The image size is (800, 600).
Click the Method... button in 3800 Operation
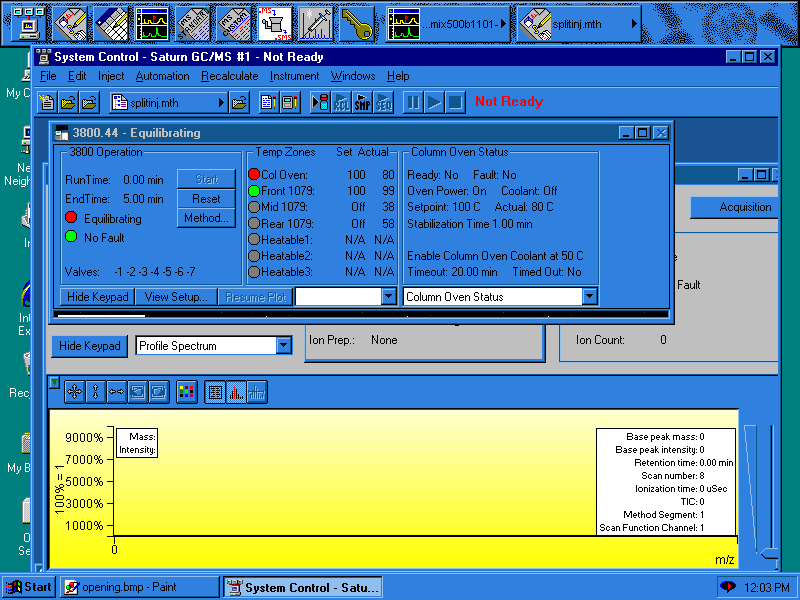tap(206, 218)
